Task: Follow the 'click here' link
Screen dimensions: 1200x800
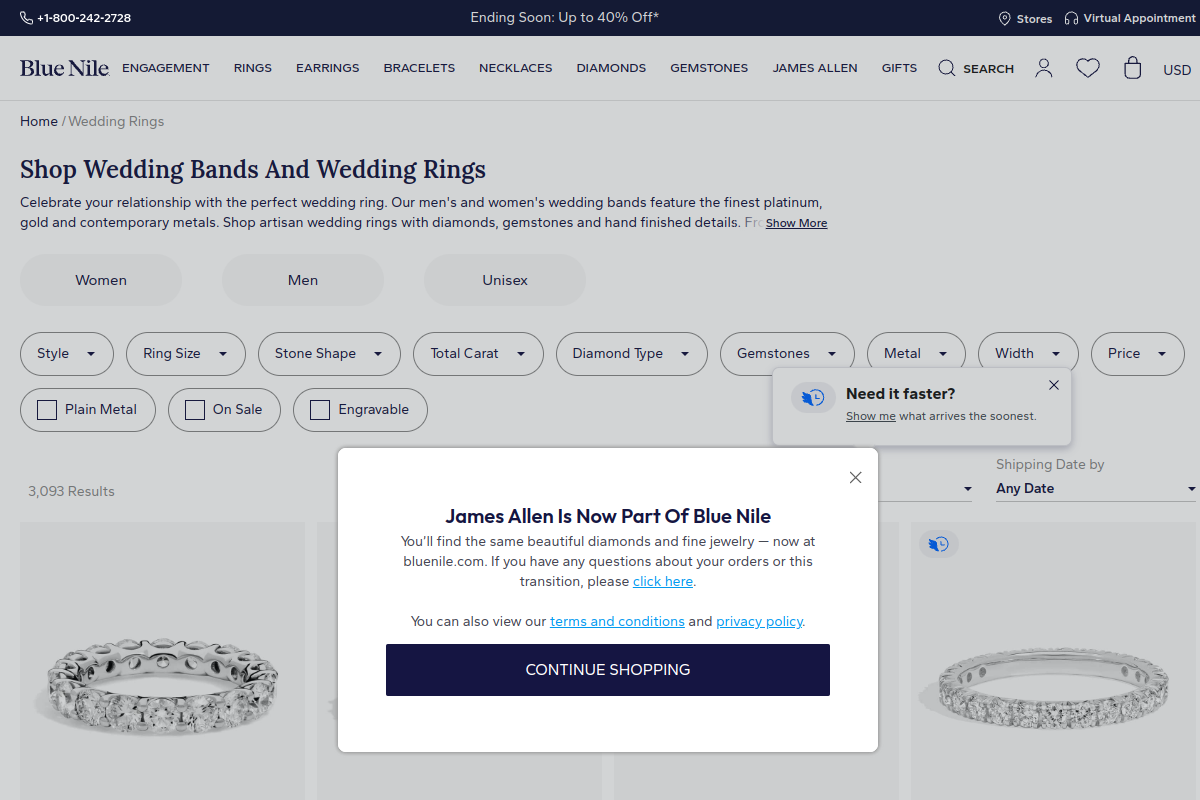Action: [x=663, y=581]
